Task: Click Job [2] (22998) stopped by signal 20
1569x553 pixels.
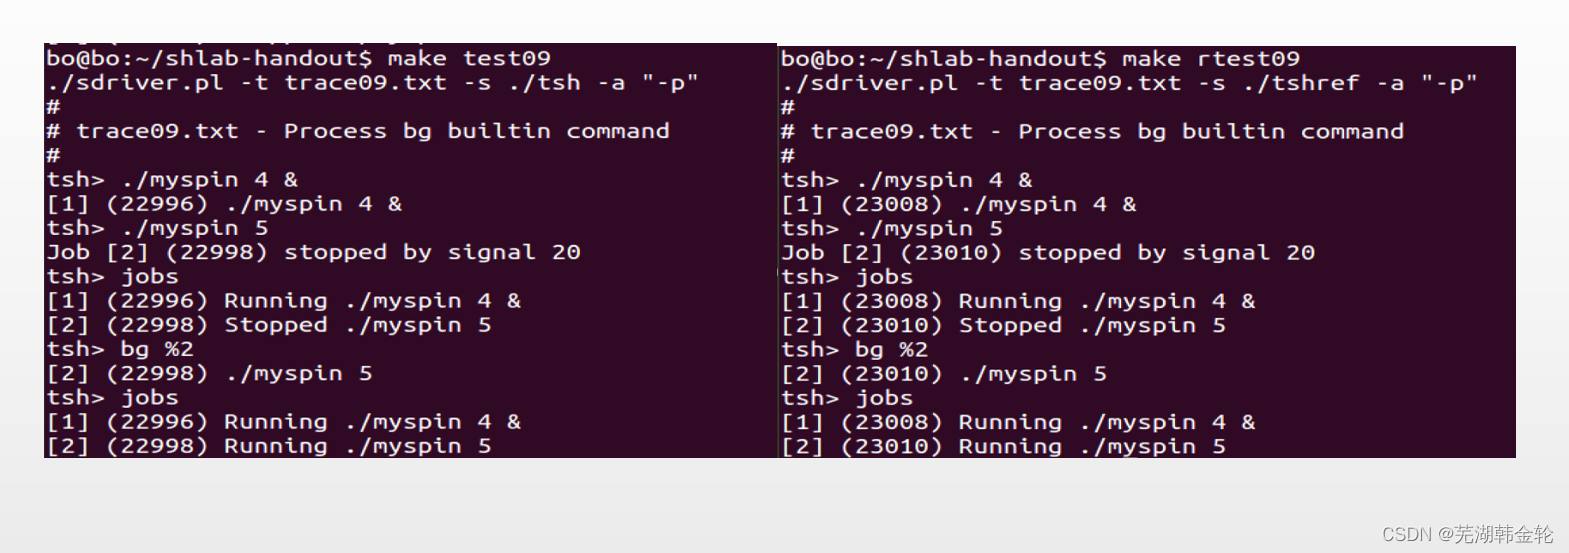Action: click(x=313, y=252)
